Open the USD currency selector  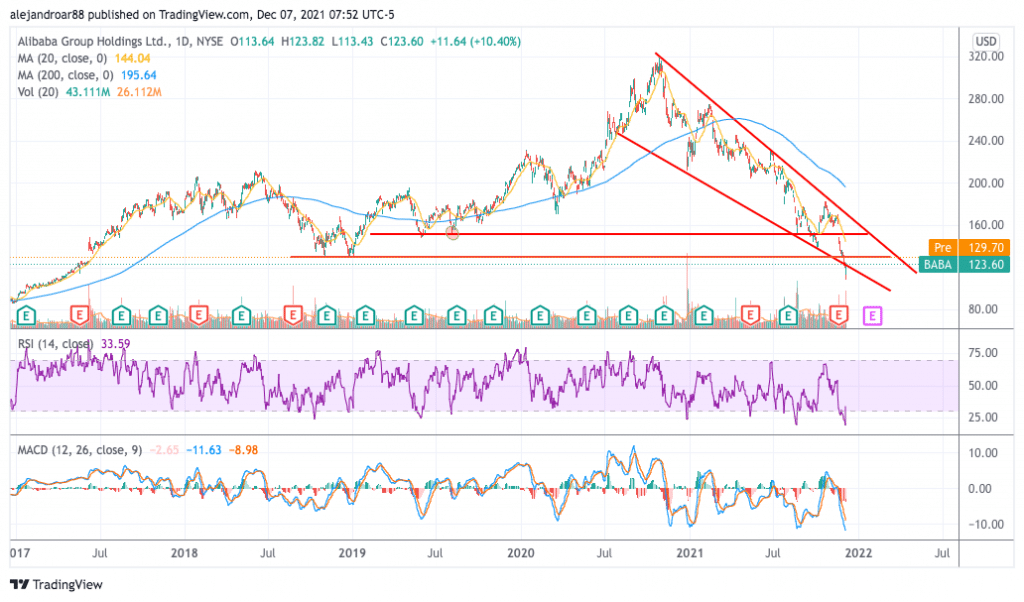point(985,41)
